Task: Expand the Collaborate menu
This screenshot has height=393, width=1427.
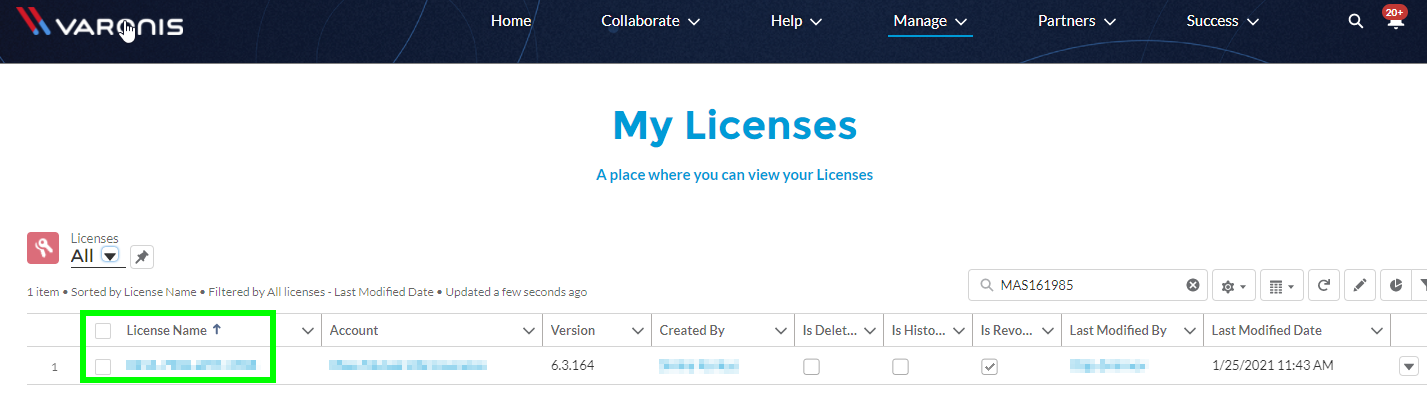Action: pyautogui.click(x=650, y=21)
